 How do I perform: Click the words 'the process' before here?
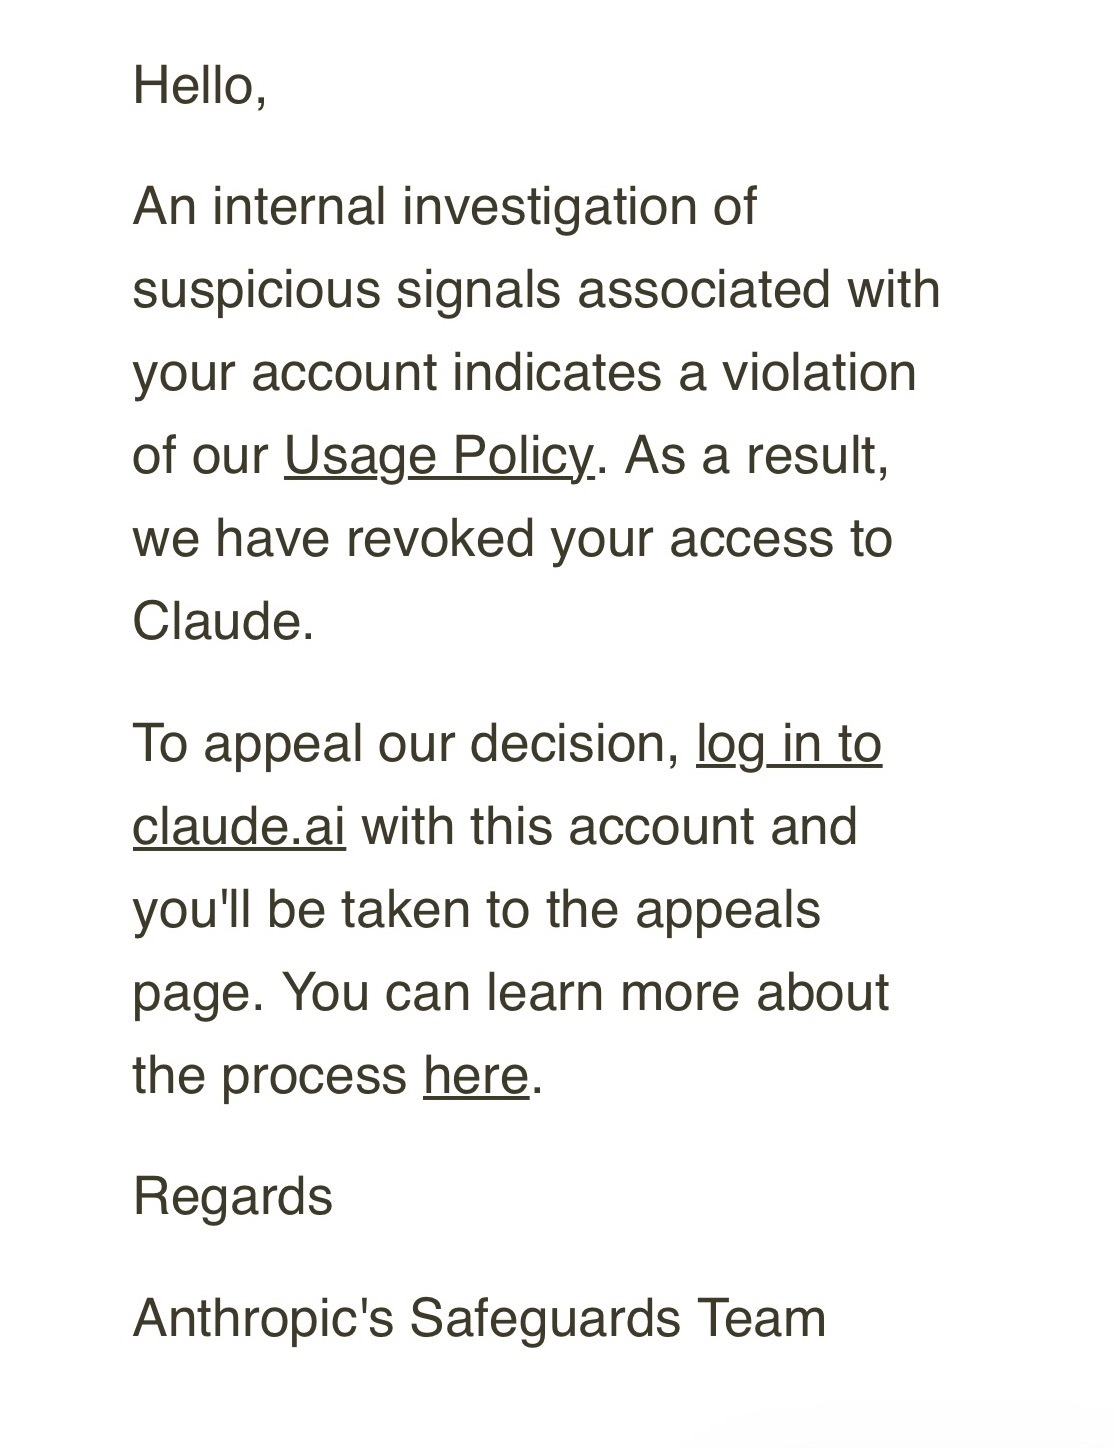pyautogui.click(x=269, y=1076)
